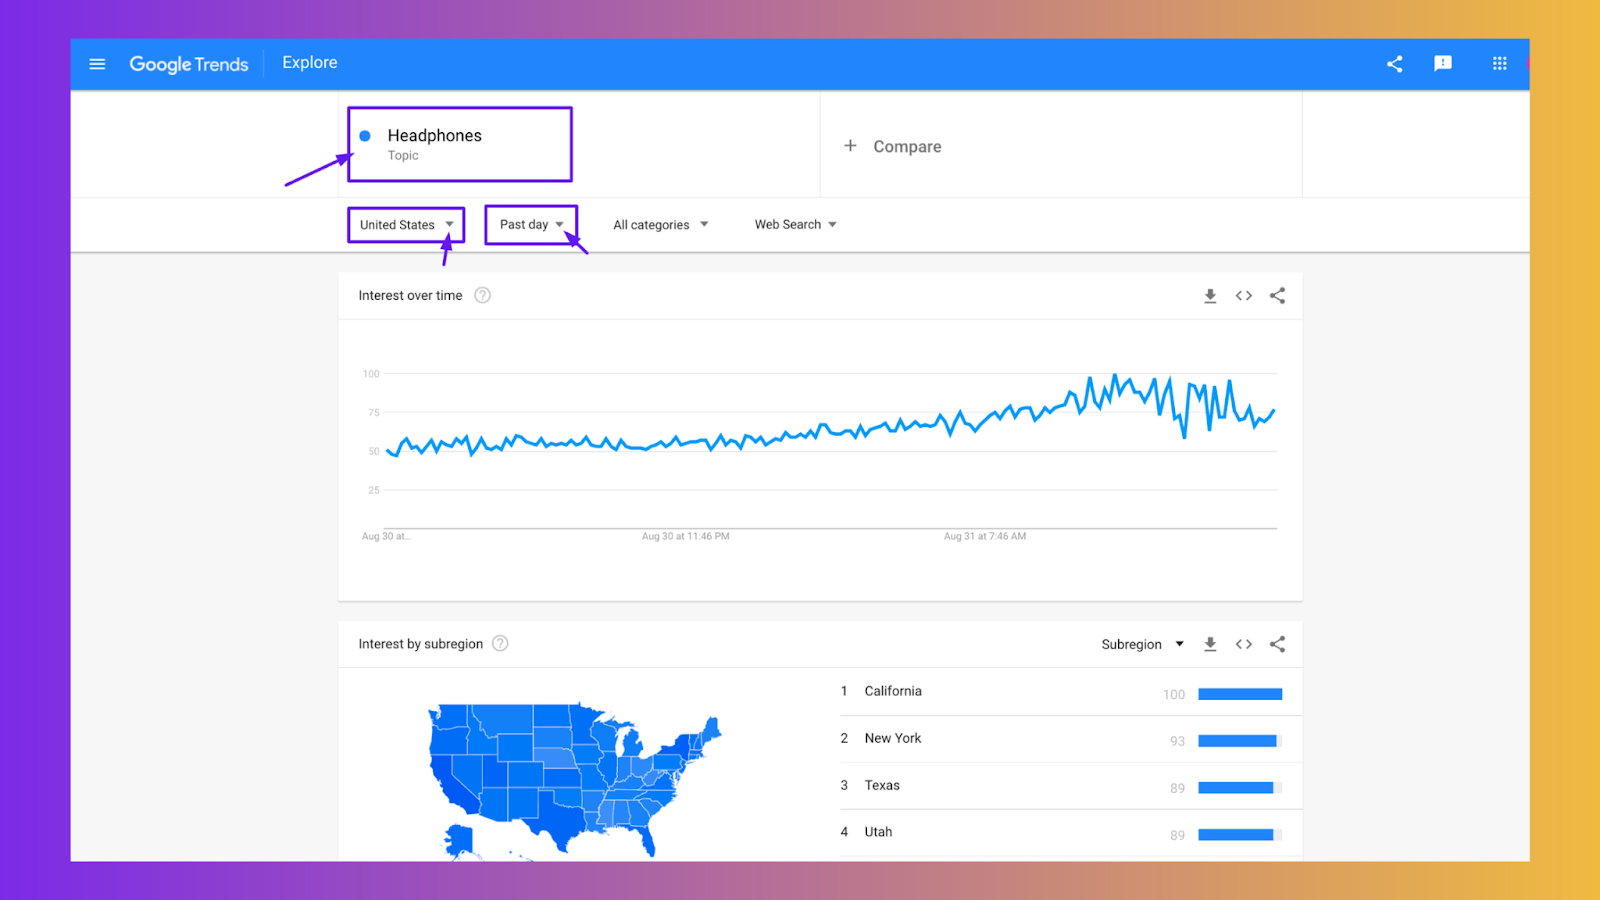
Task: Click the Google Trends logo
Action: click(189, 64)
